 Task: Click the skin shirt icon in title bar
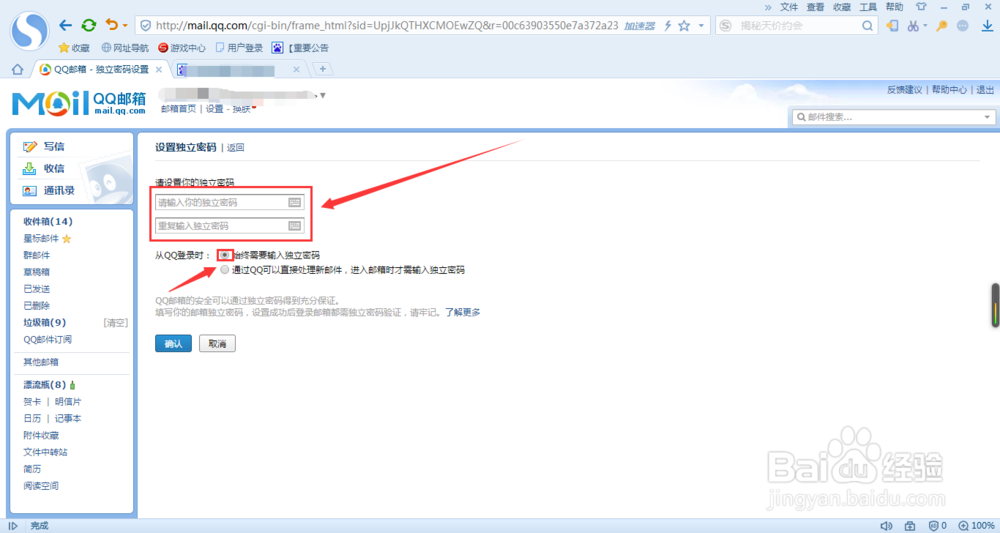coord(921,7)
